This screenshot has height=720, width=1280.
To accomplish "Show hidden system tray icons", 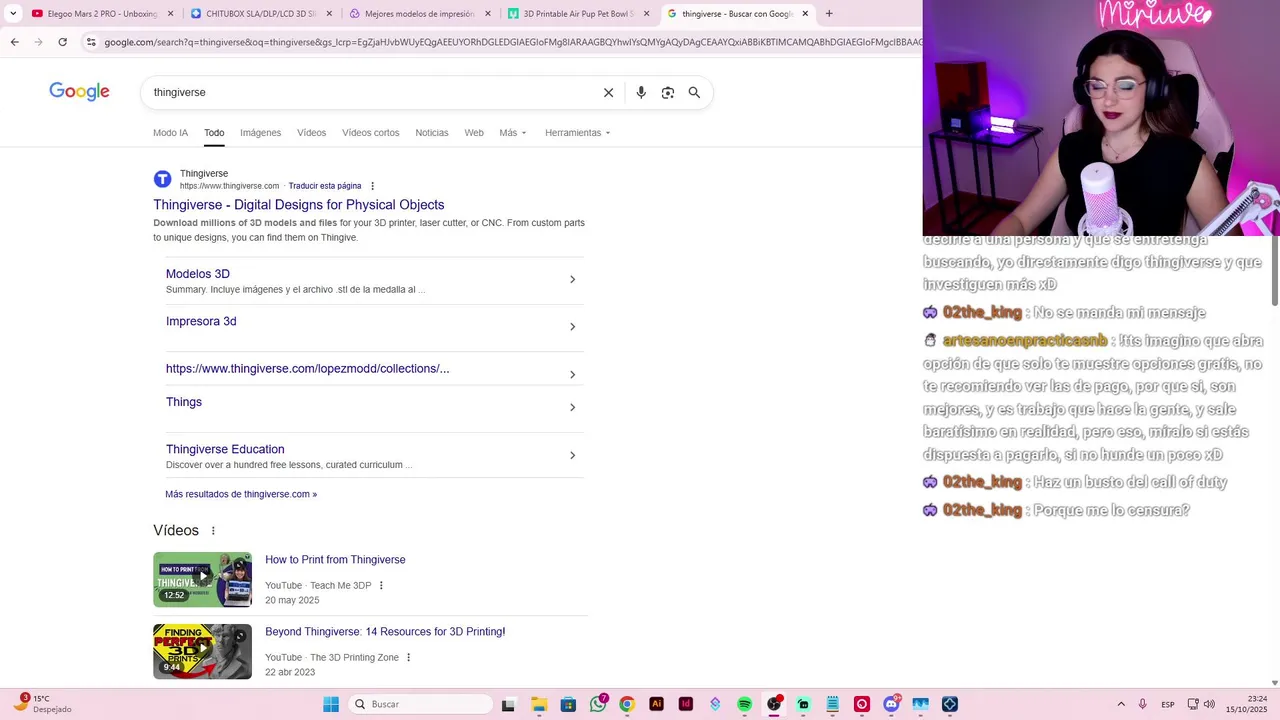I will (1121, 704).
